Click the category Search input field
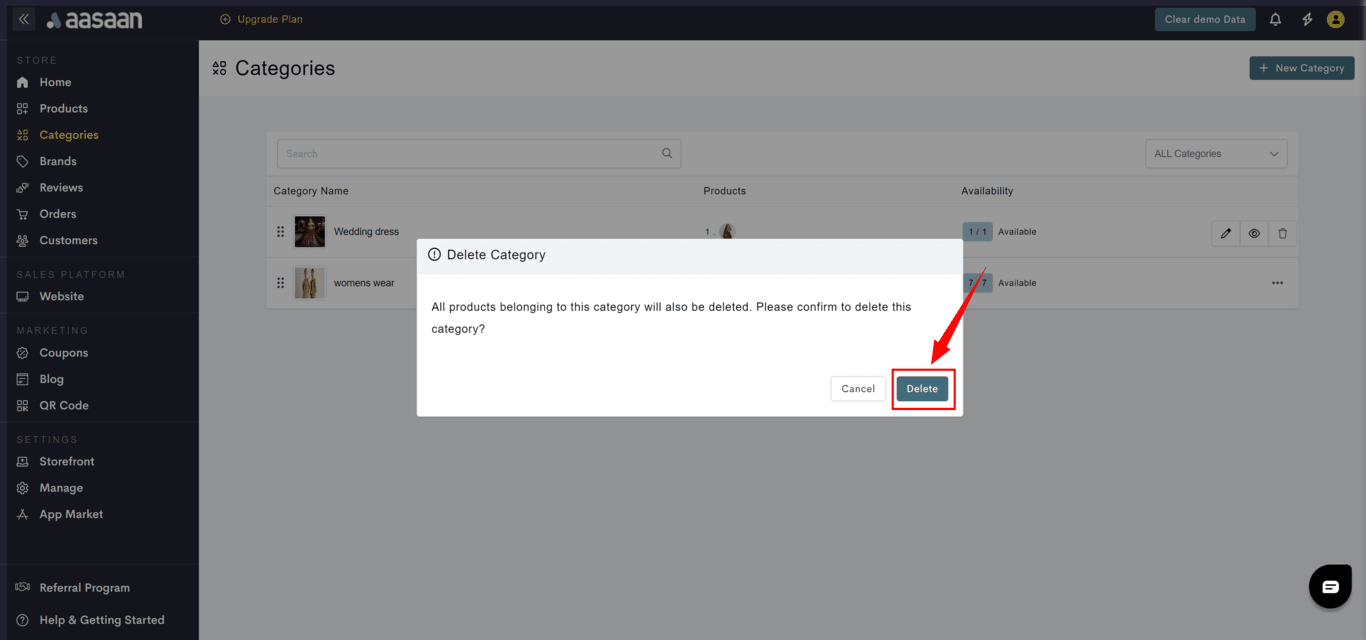The width and height of the screenshot is (1366, 640). pos(470,154)
